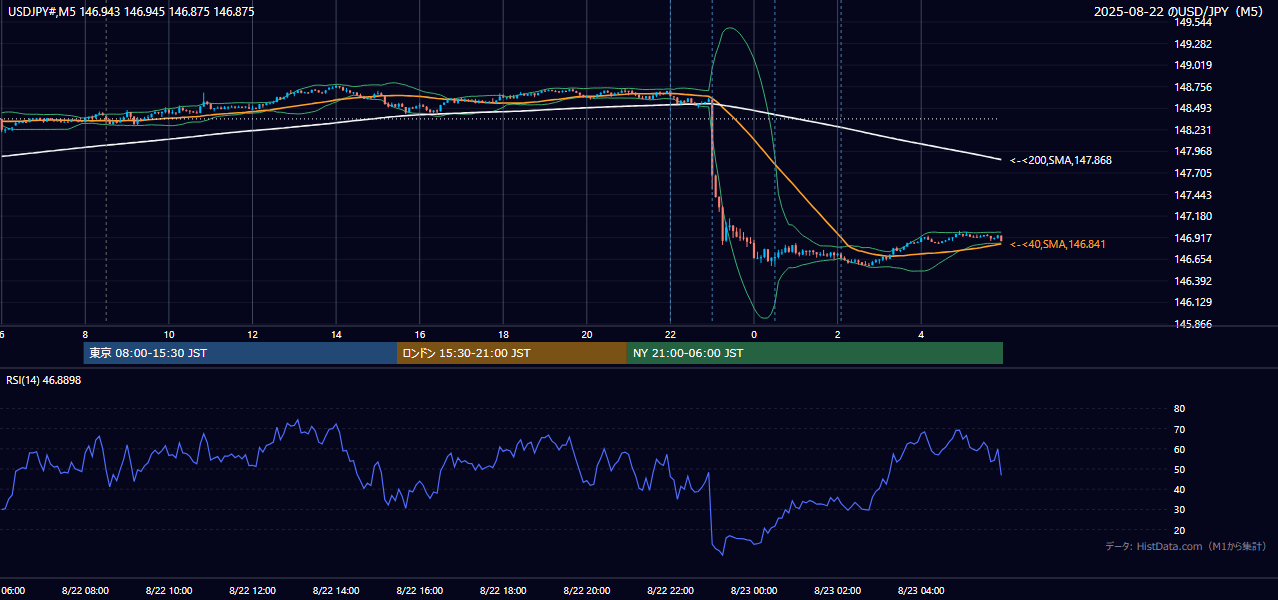1278x600 pixels.
Task: Click the 200 SMA 147.868 label
Action: point(1061,160)
